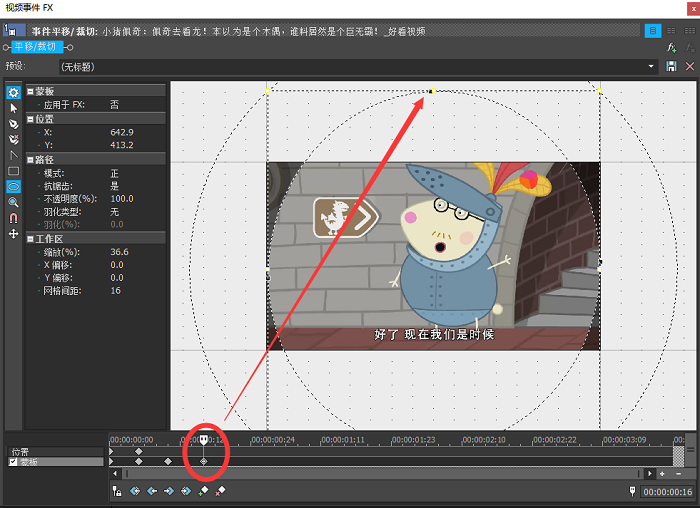The image size is (700, 508).
Task: Delete the keyframe with the red-x diamond
Action: tap(220, 491)
